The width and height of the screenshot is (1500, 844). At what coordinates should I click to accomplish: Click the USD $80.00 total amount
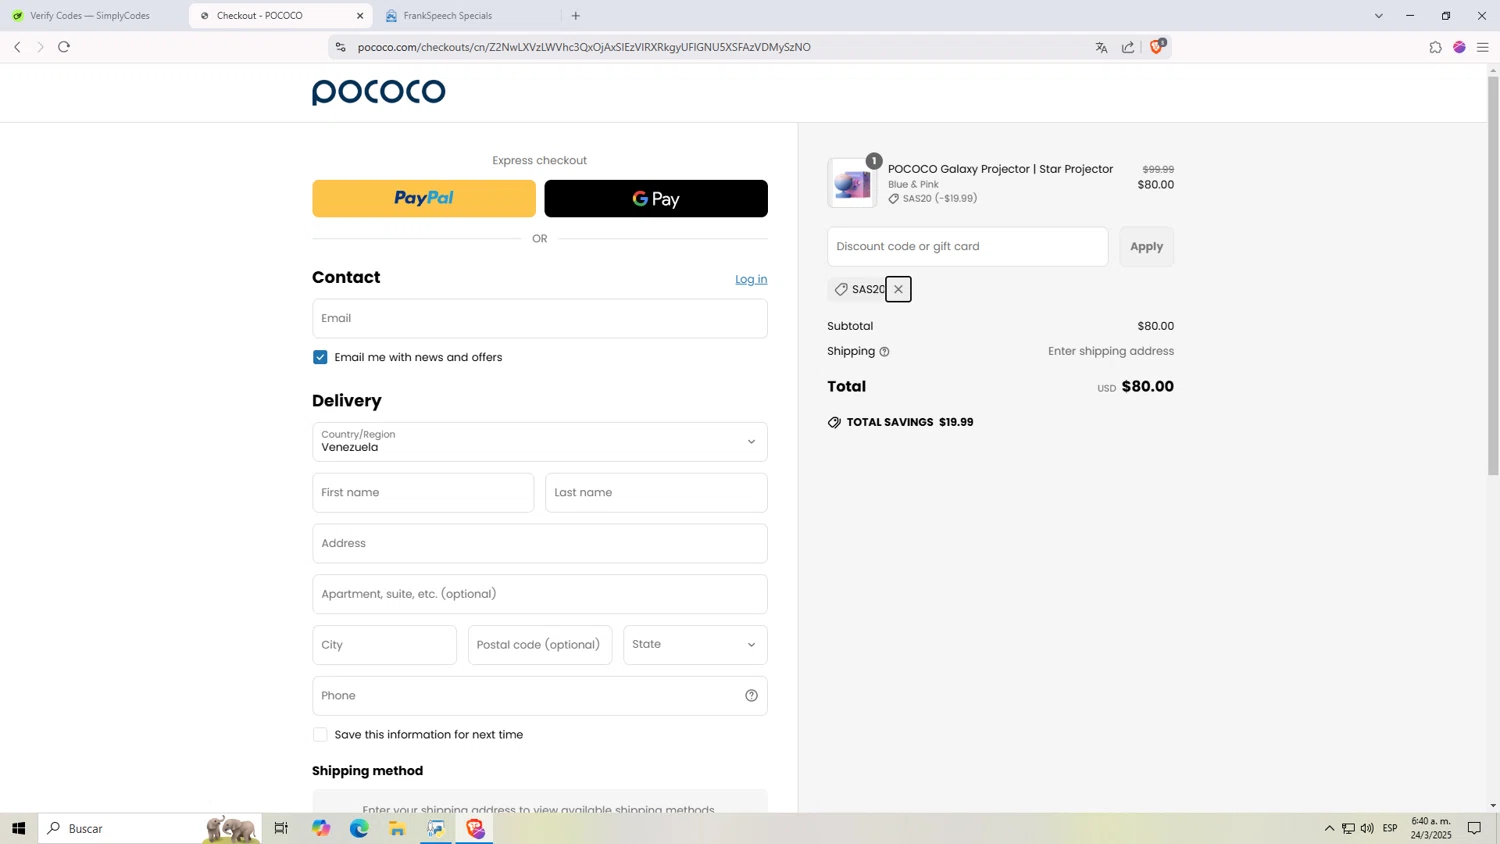(x=1135, y=387)
